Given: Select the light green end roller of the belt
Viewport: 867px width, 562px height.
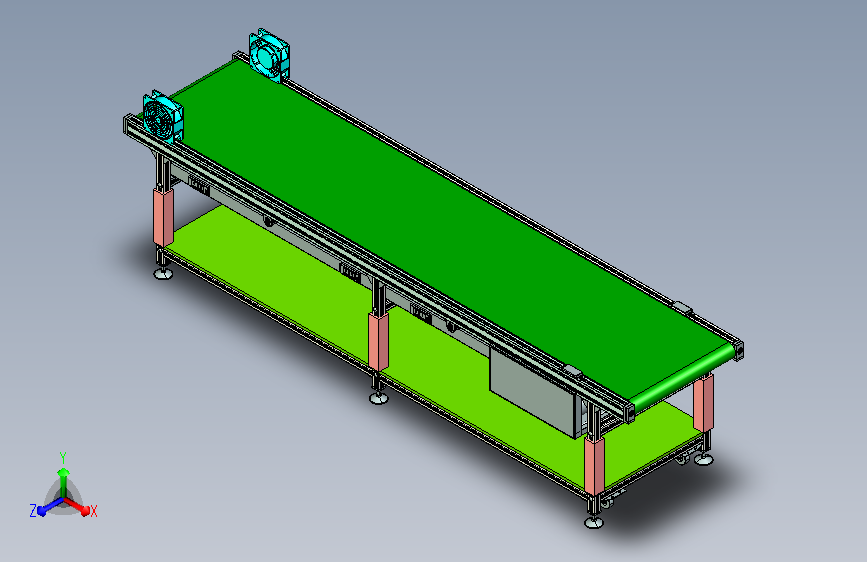Looking at the screenshot, I should click(685, 377).
